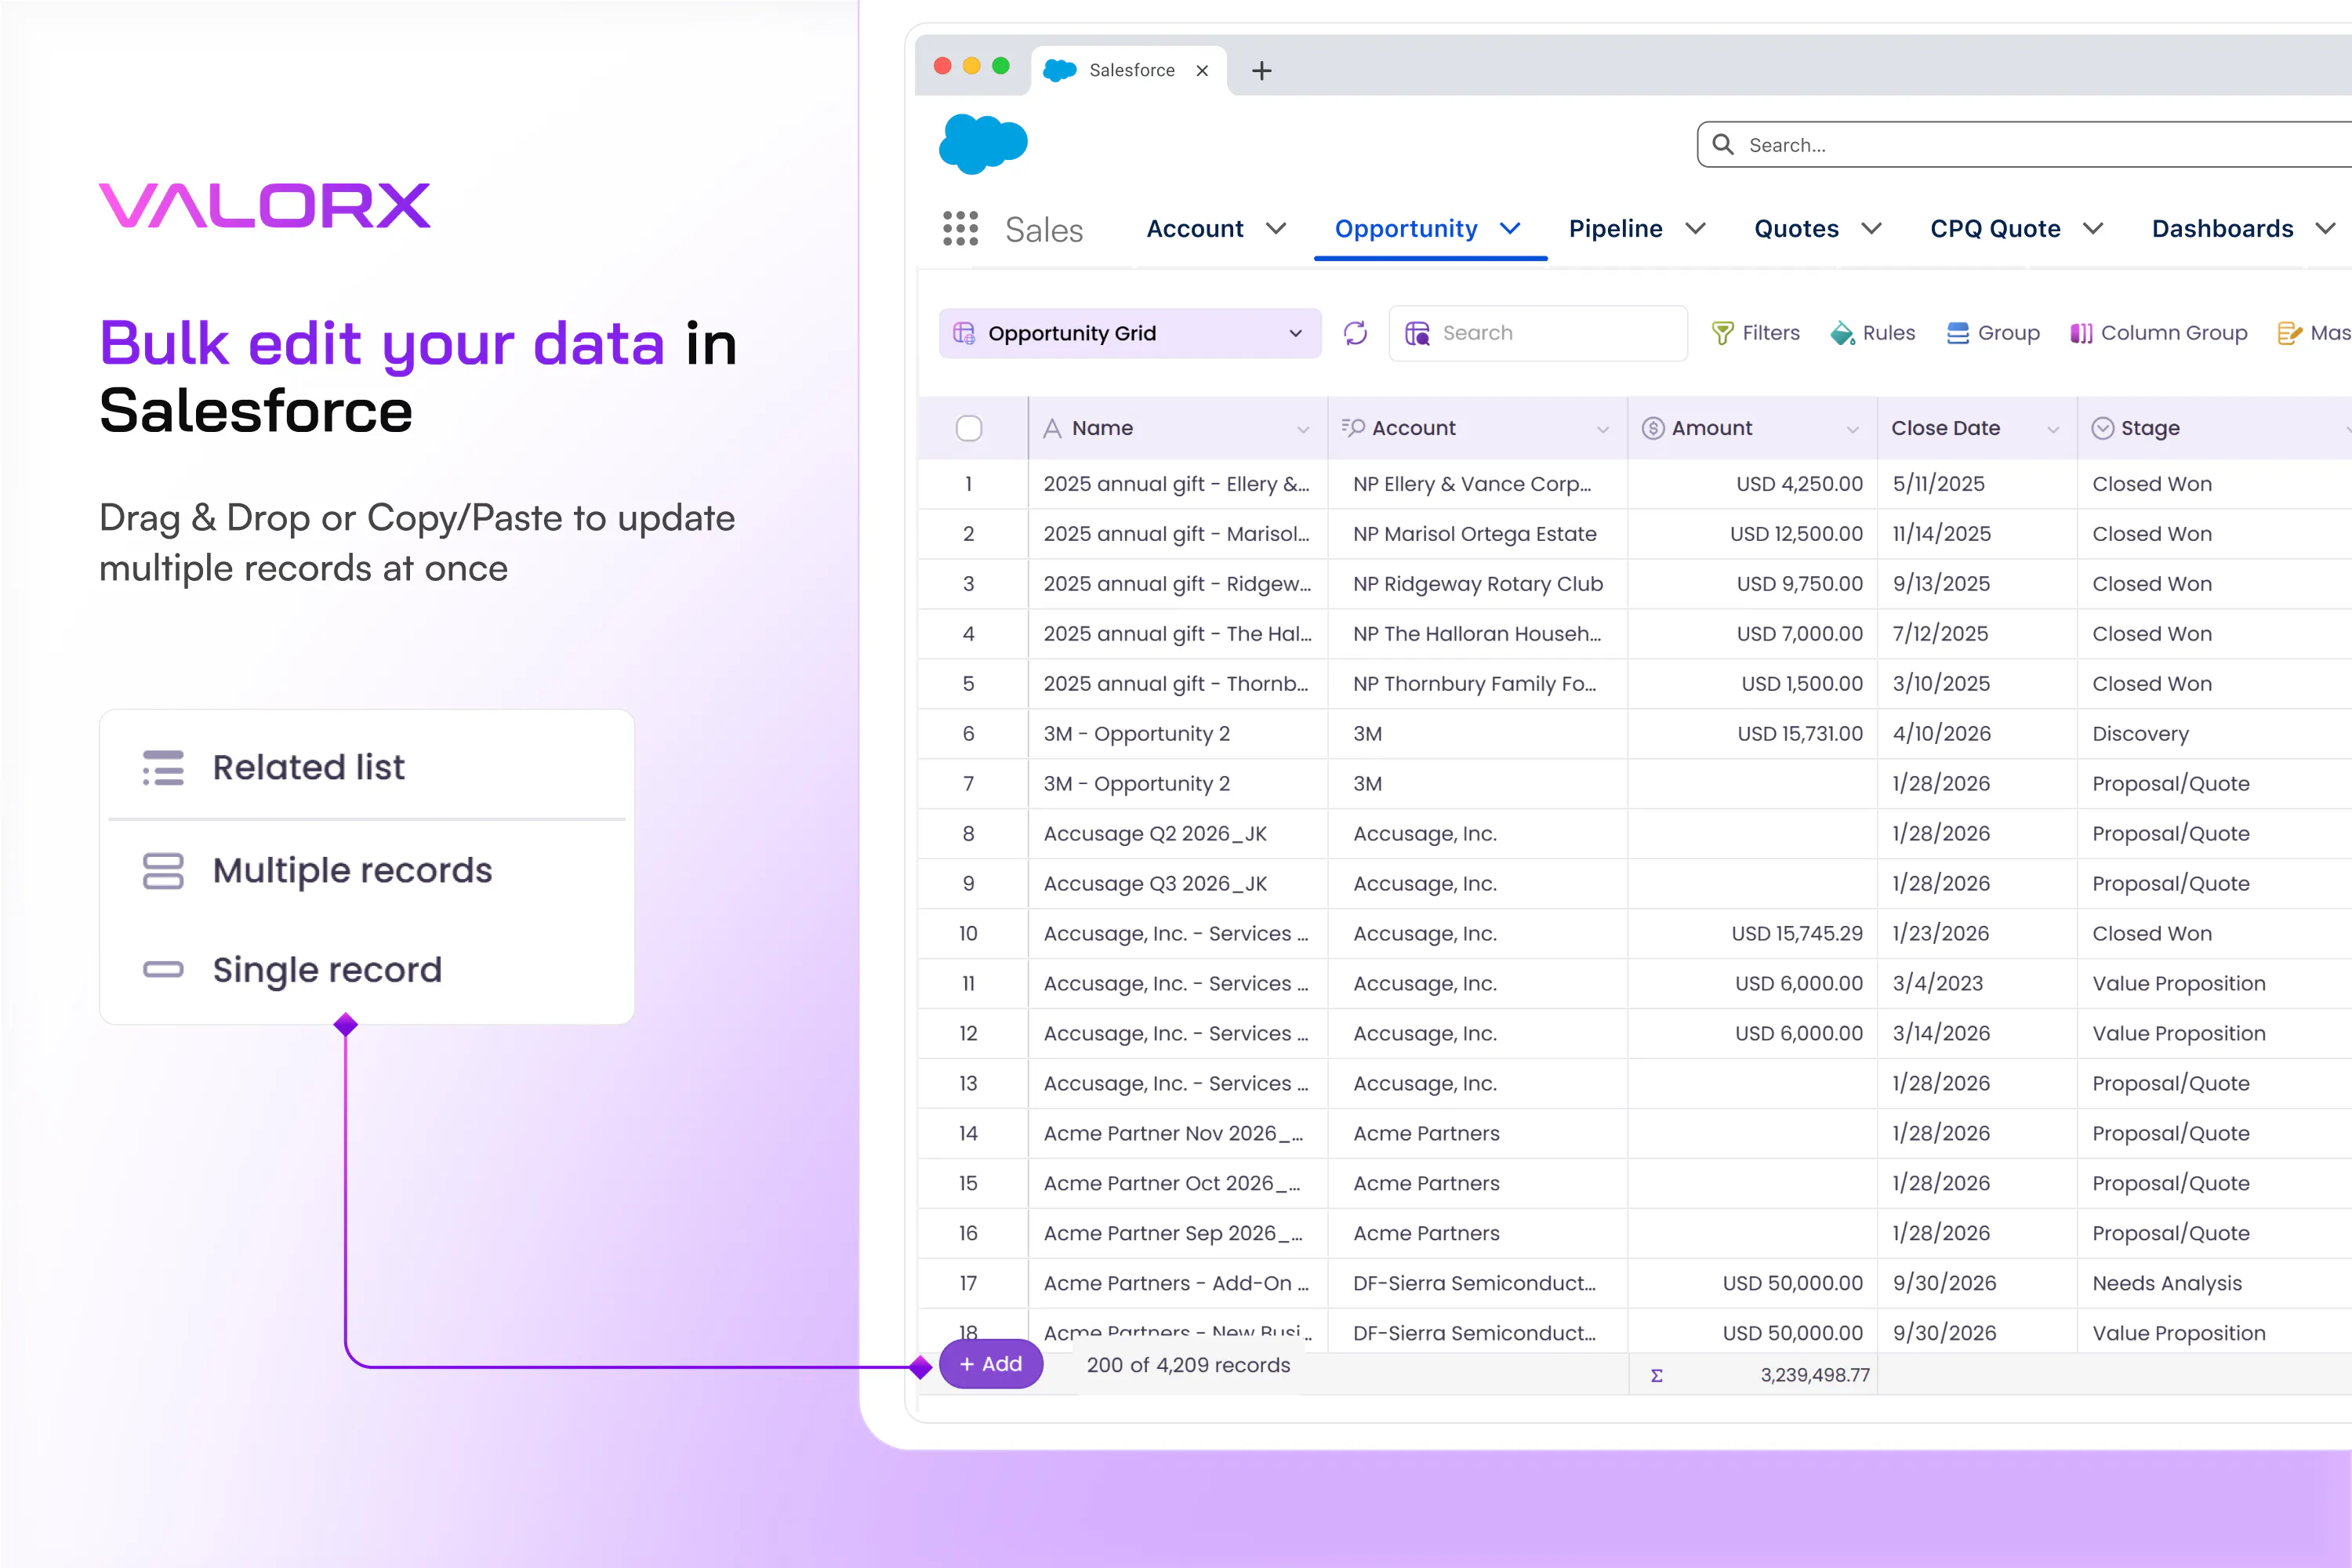
Task: Close the Salesforce browser tab
Action: point(1202,71)
